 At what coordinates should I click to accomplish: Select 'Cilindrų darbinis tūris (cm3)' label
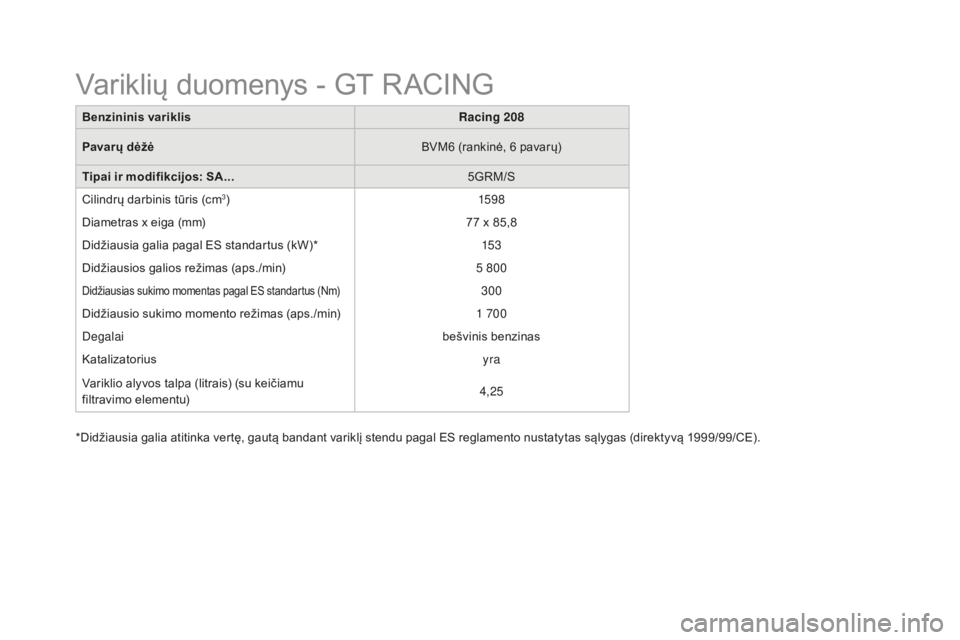click(x=156, y=200)
